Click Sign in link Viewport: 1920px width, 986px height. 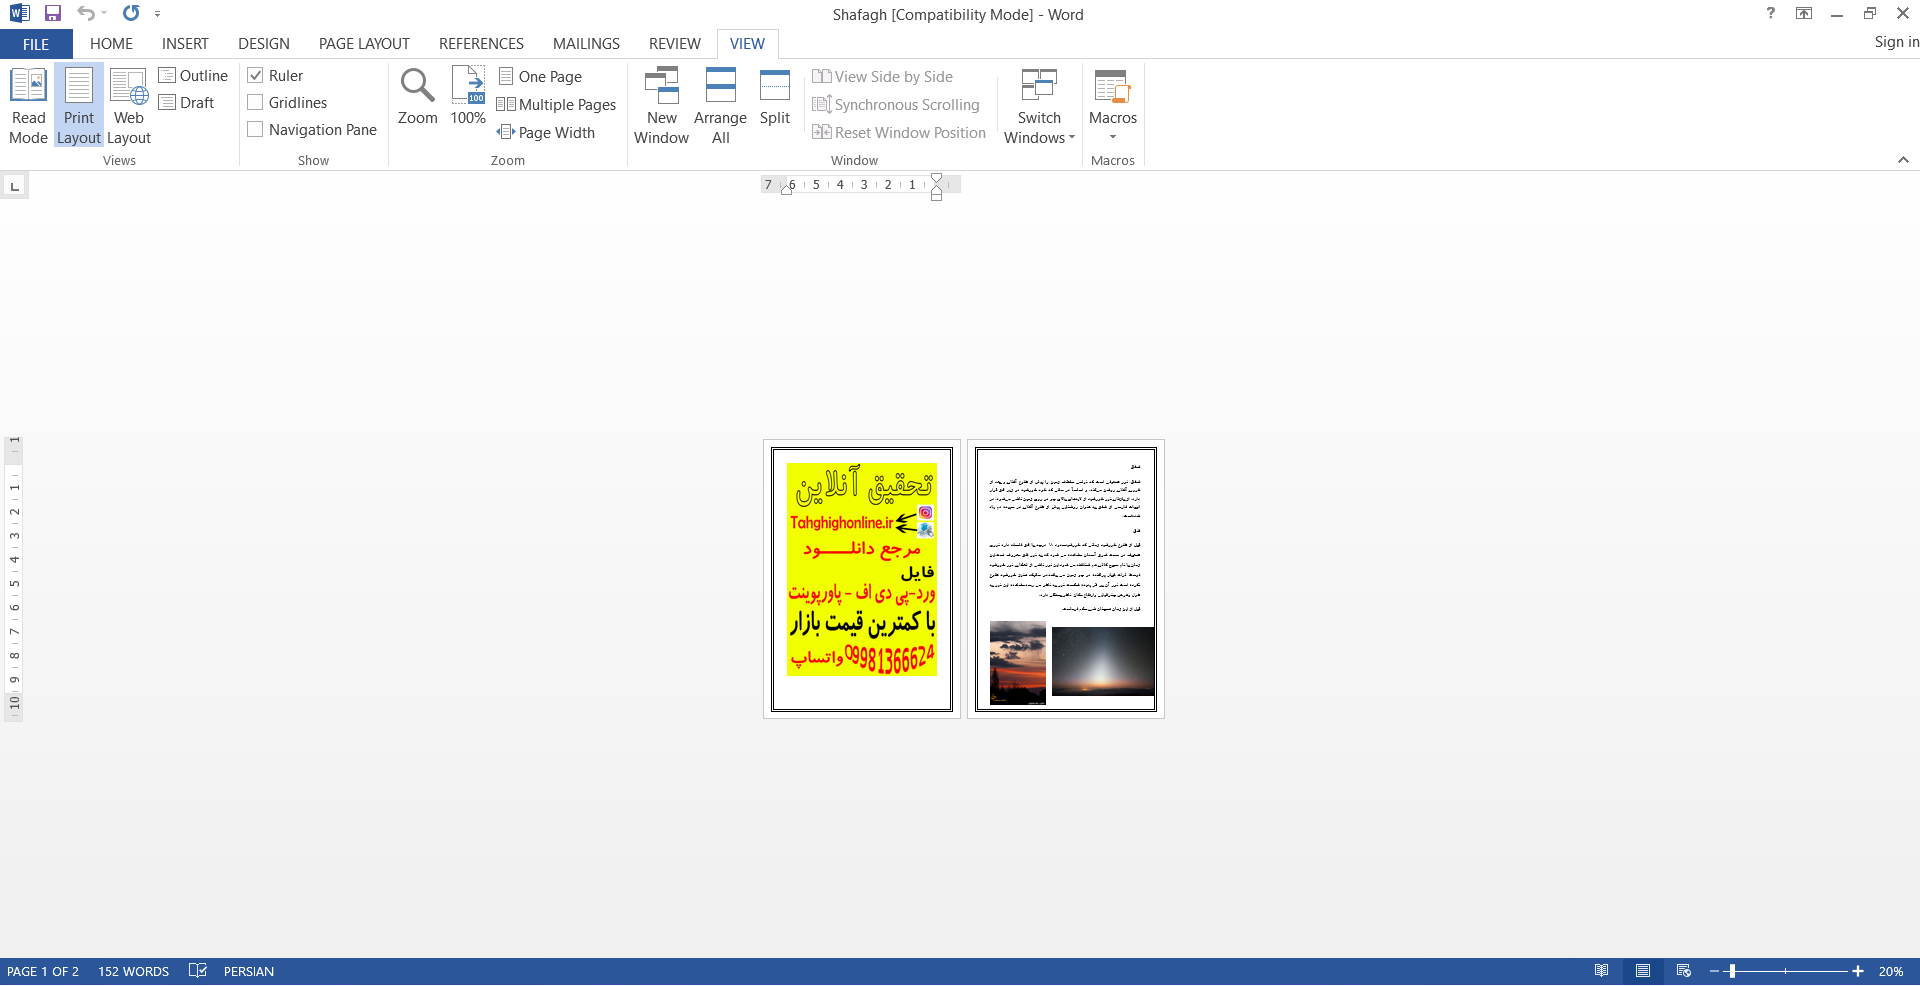pyautogui.click(x=1896, y=42)
